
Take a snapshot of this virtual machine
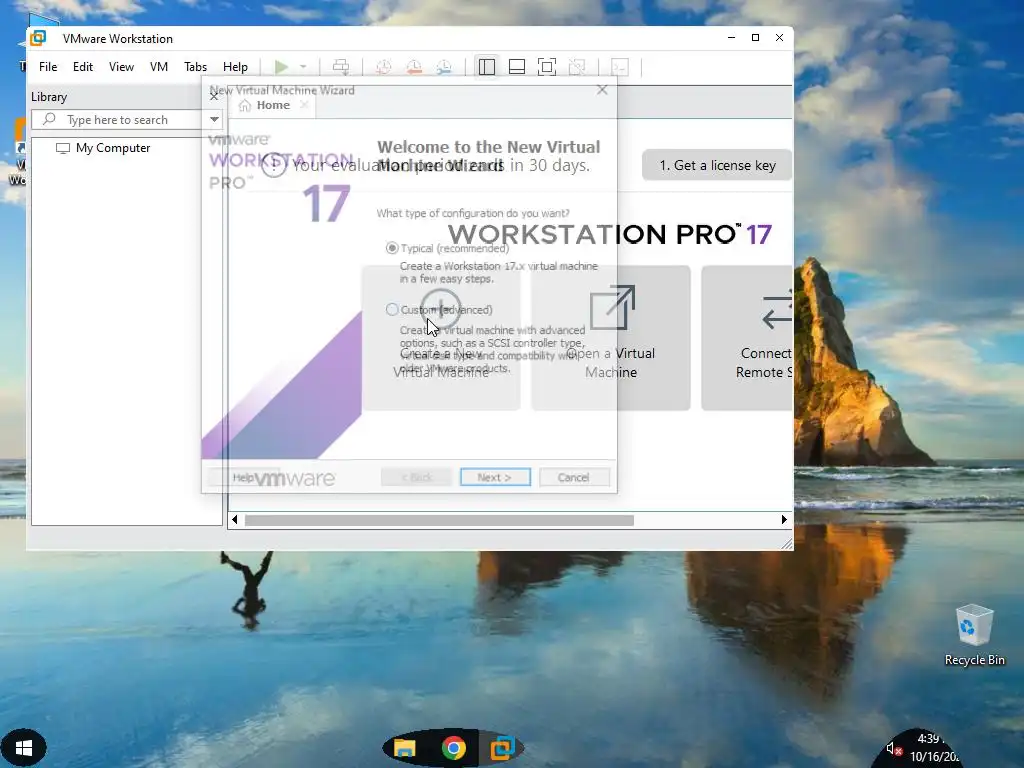(x=383, y=67)
